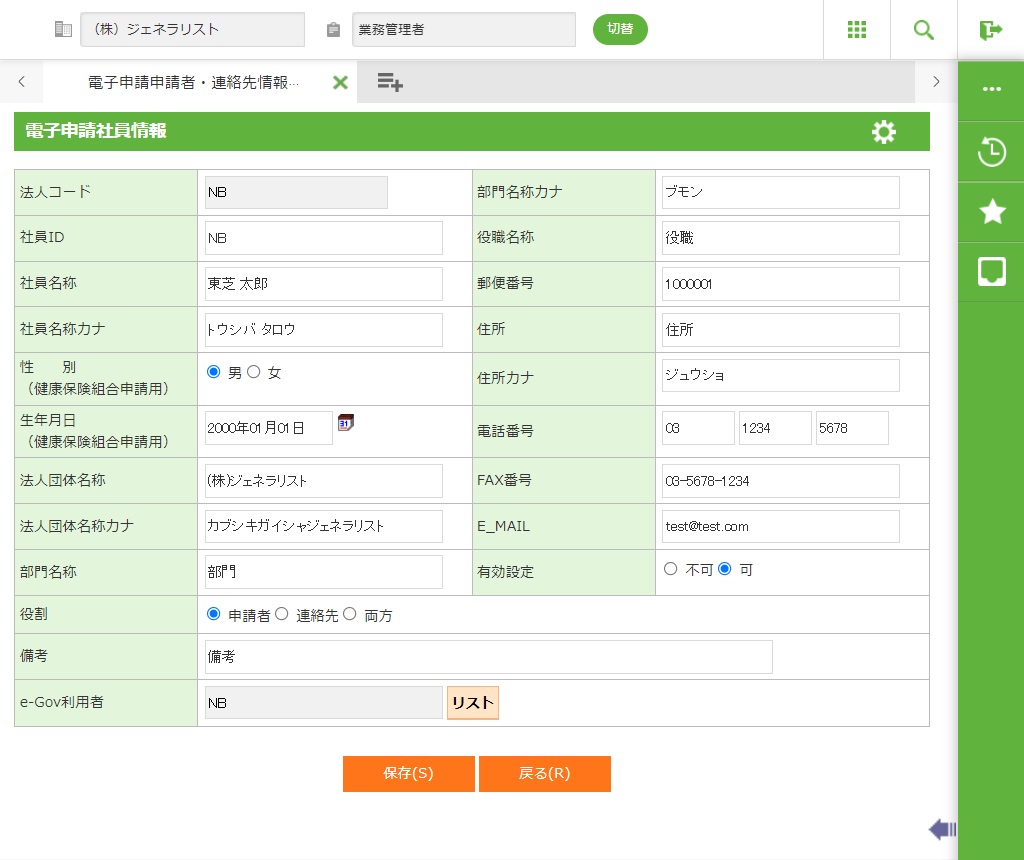Open favorites star icon in sidebar
The width and height of the screenshot is (1024, 860).
pos(991,211)
